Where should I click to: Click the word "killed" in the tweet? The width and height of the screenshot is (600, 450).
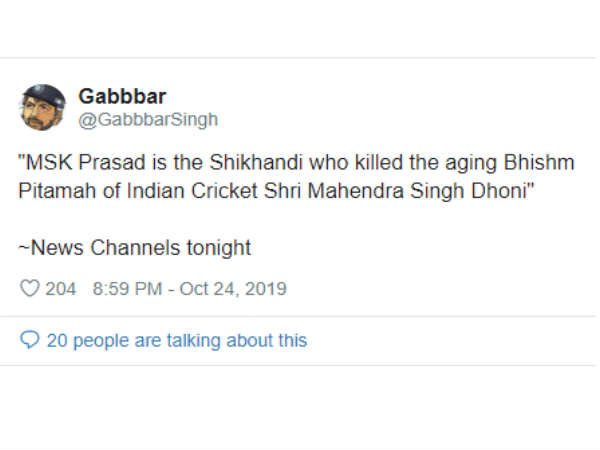click(386, 163)
